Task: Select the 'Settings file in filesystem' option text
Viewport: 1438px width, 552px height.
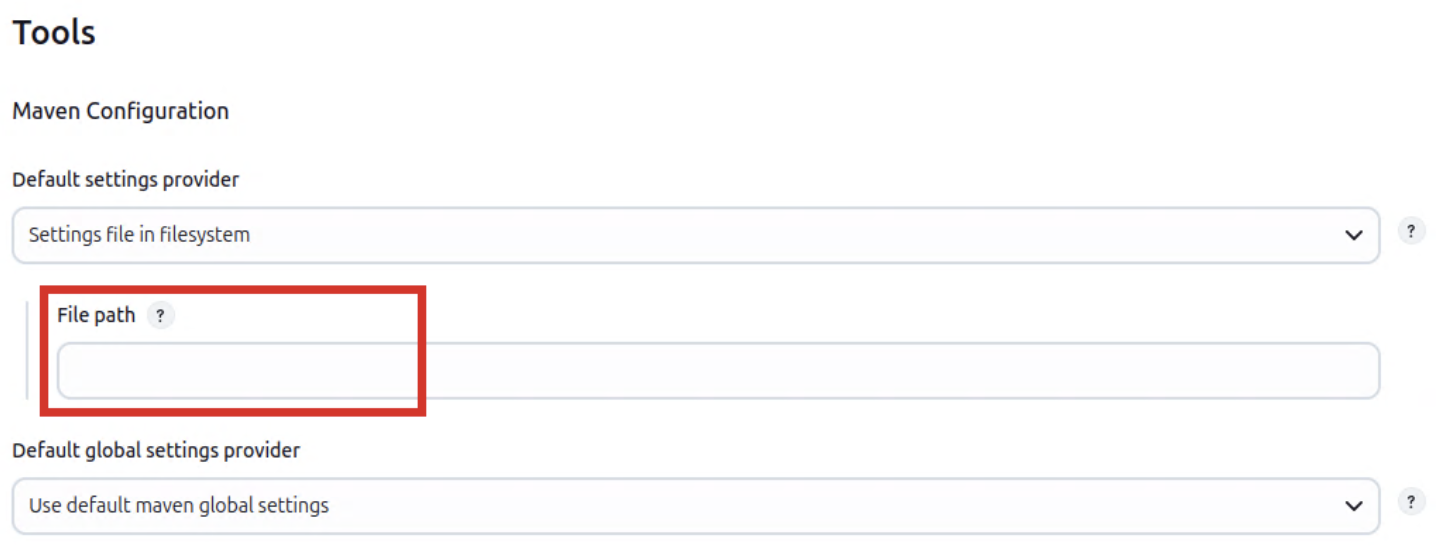Action: pyautogui.click(x=139, y=236)
